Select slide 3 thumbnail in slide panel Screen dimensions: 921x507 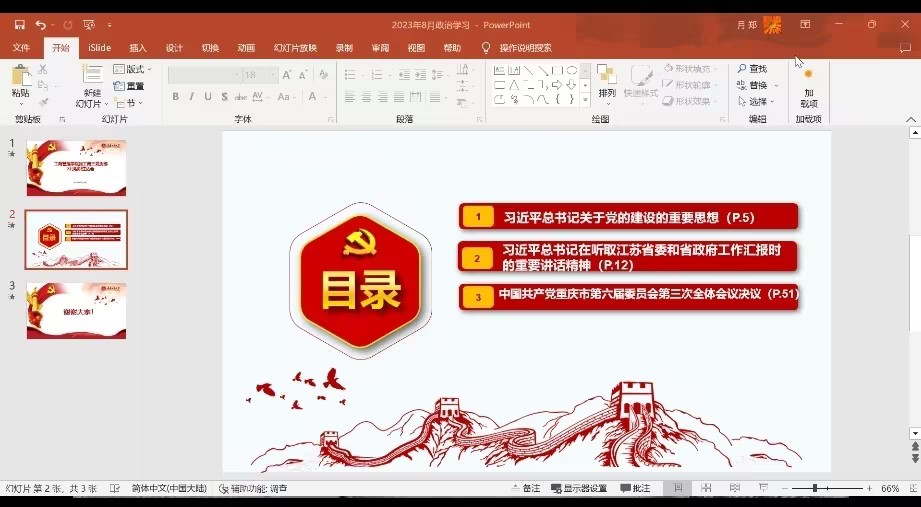[76, 310]
